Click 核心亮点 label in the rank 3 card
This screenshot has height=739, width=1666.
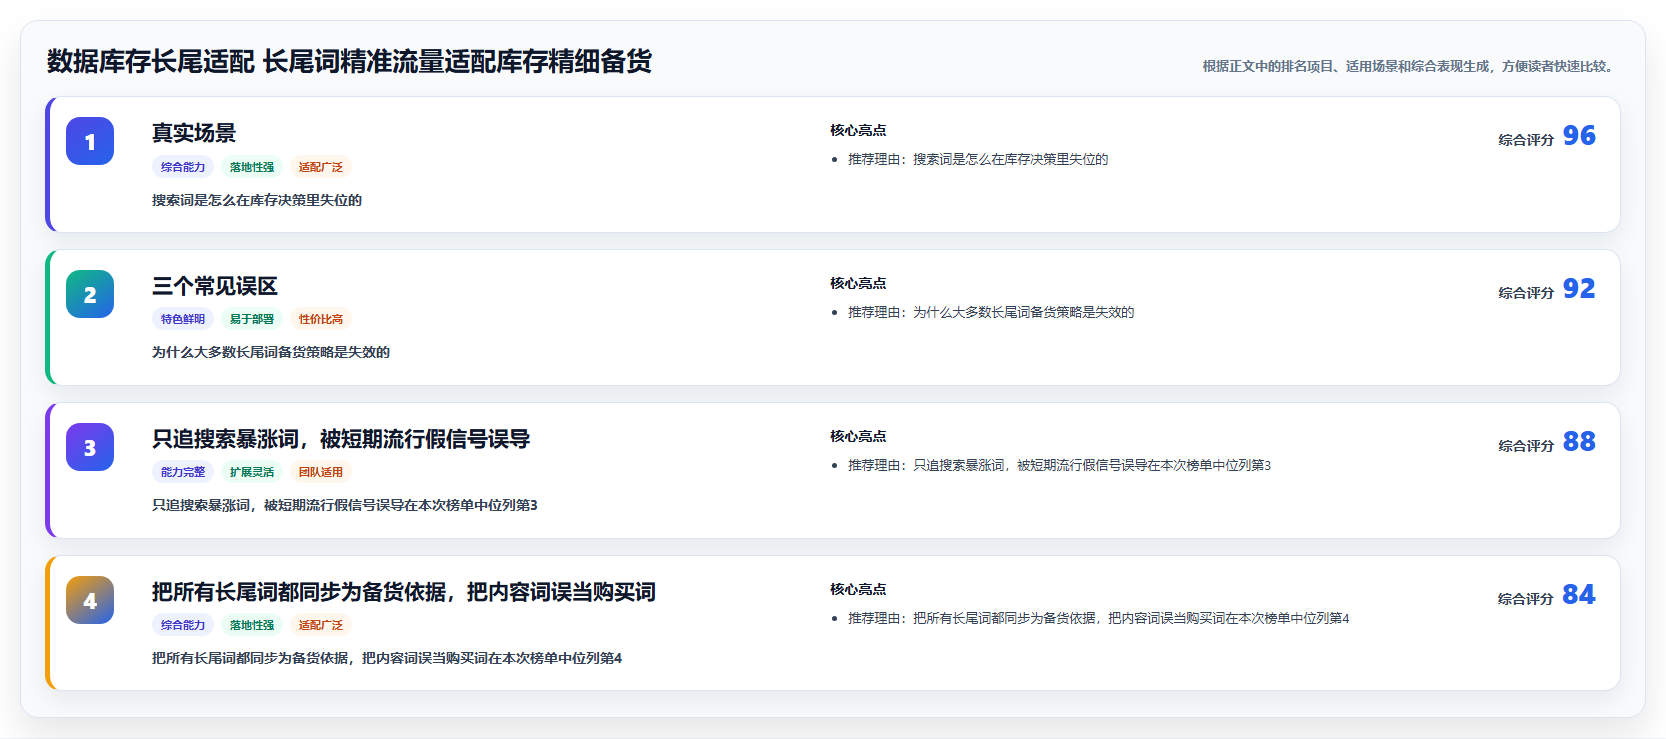(x=858, y=436)
